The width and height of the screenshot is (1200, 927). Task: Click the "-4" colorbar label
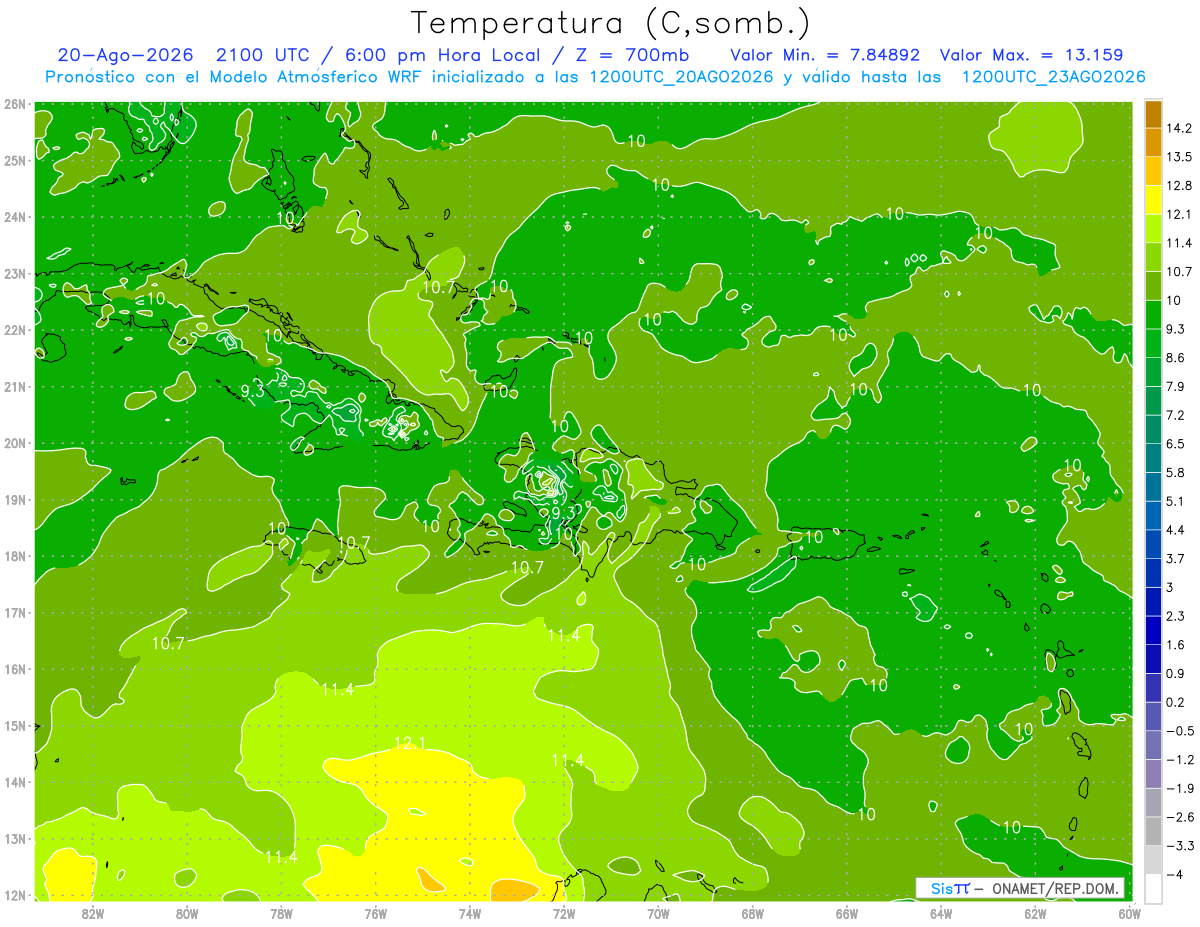pos(1174,874)
